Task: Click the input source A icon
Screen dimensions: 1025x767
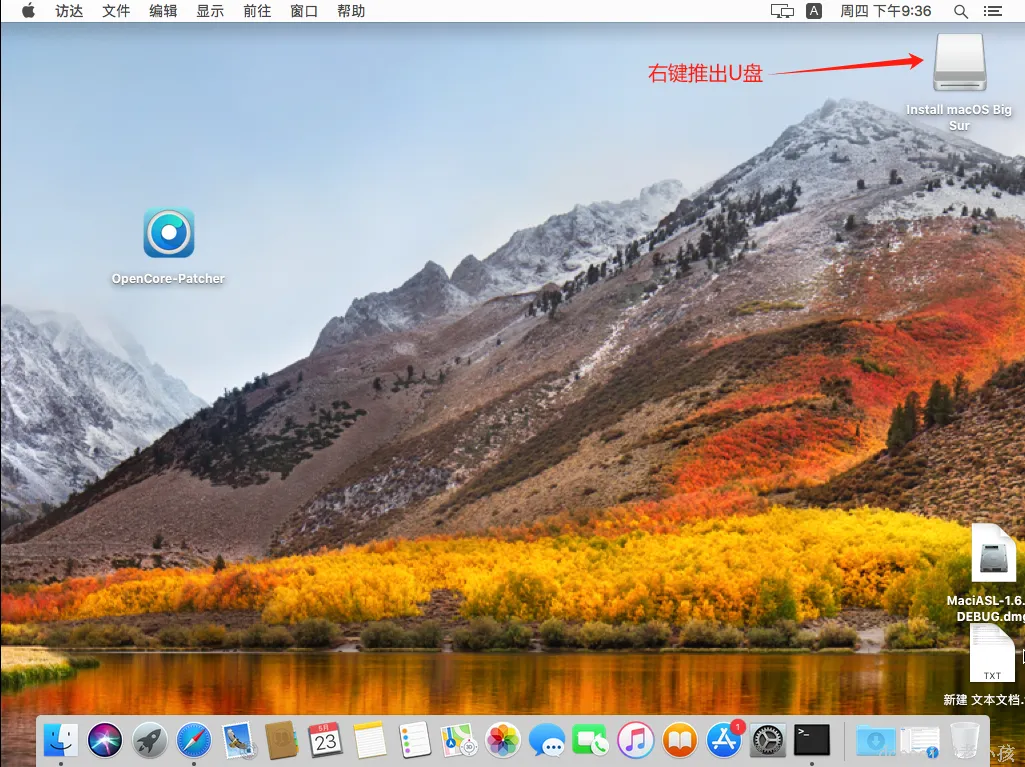Action: [x=814, y=11]
